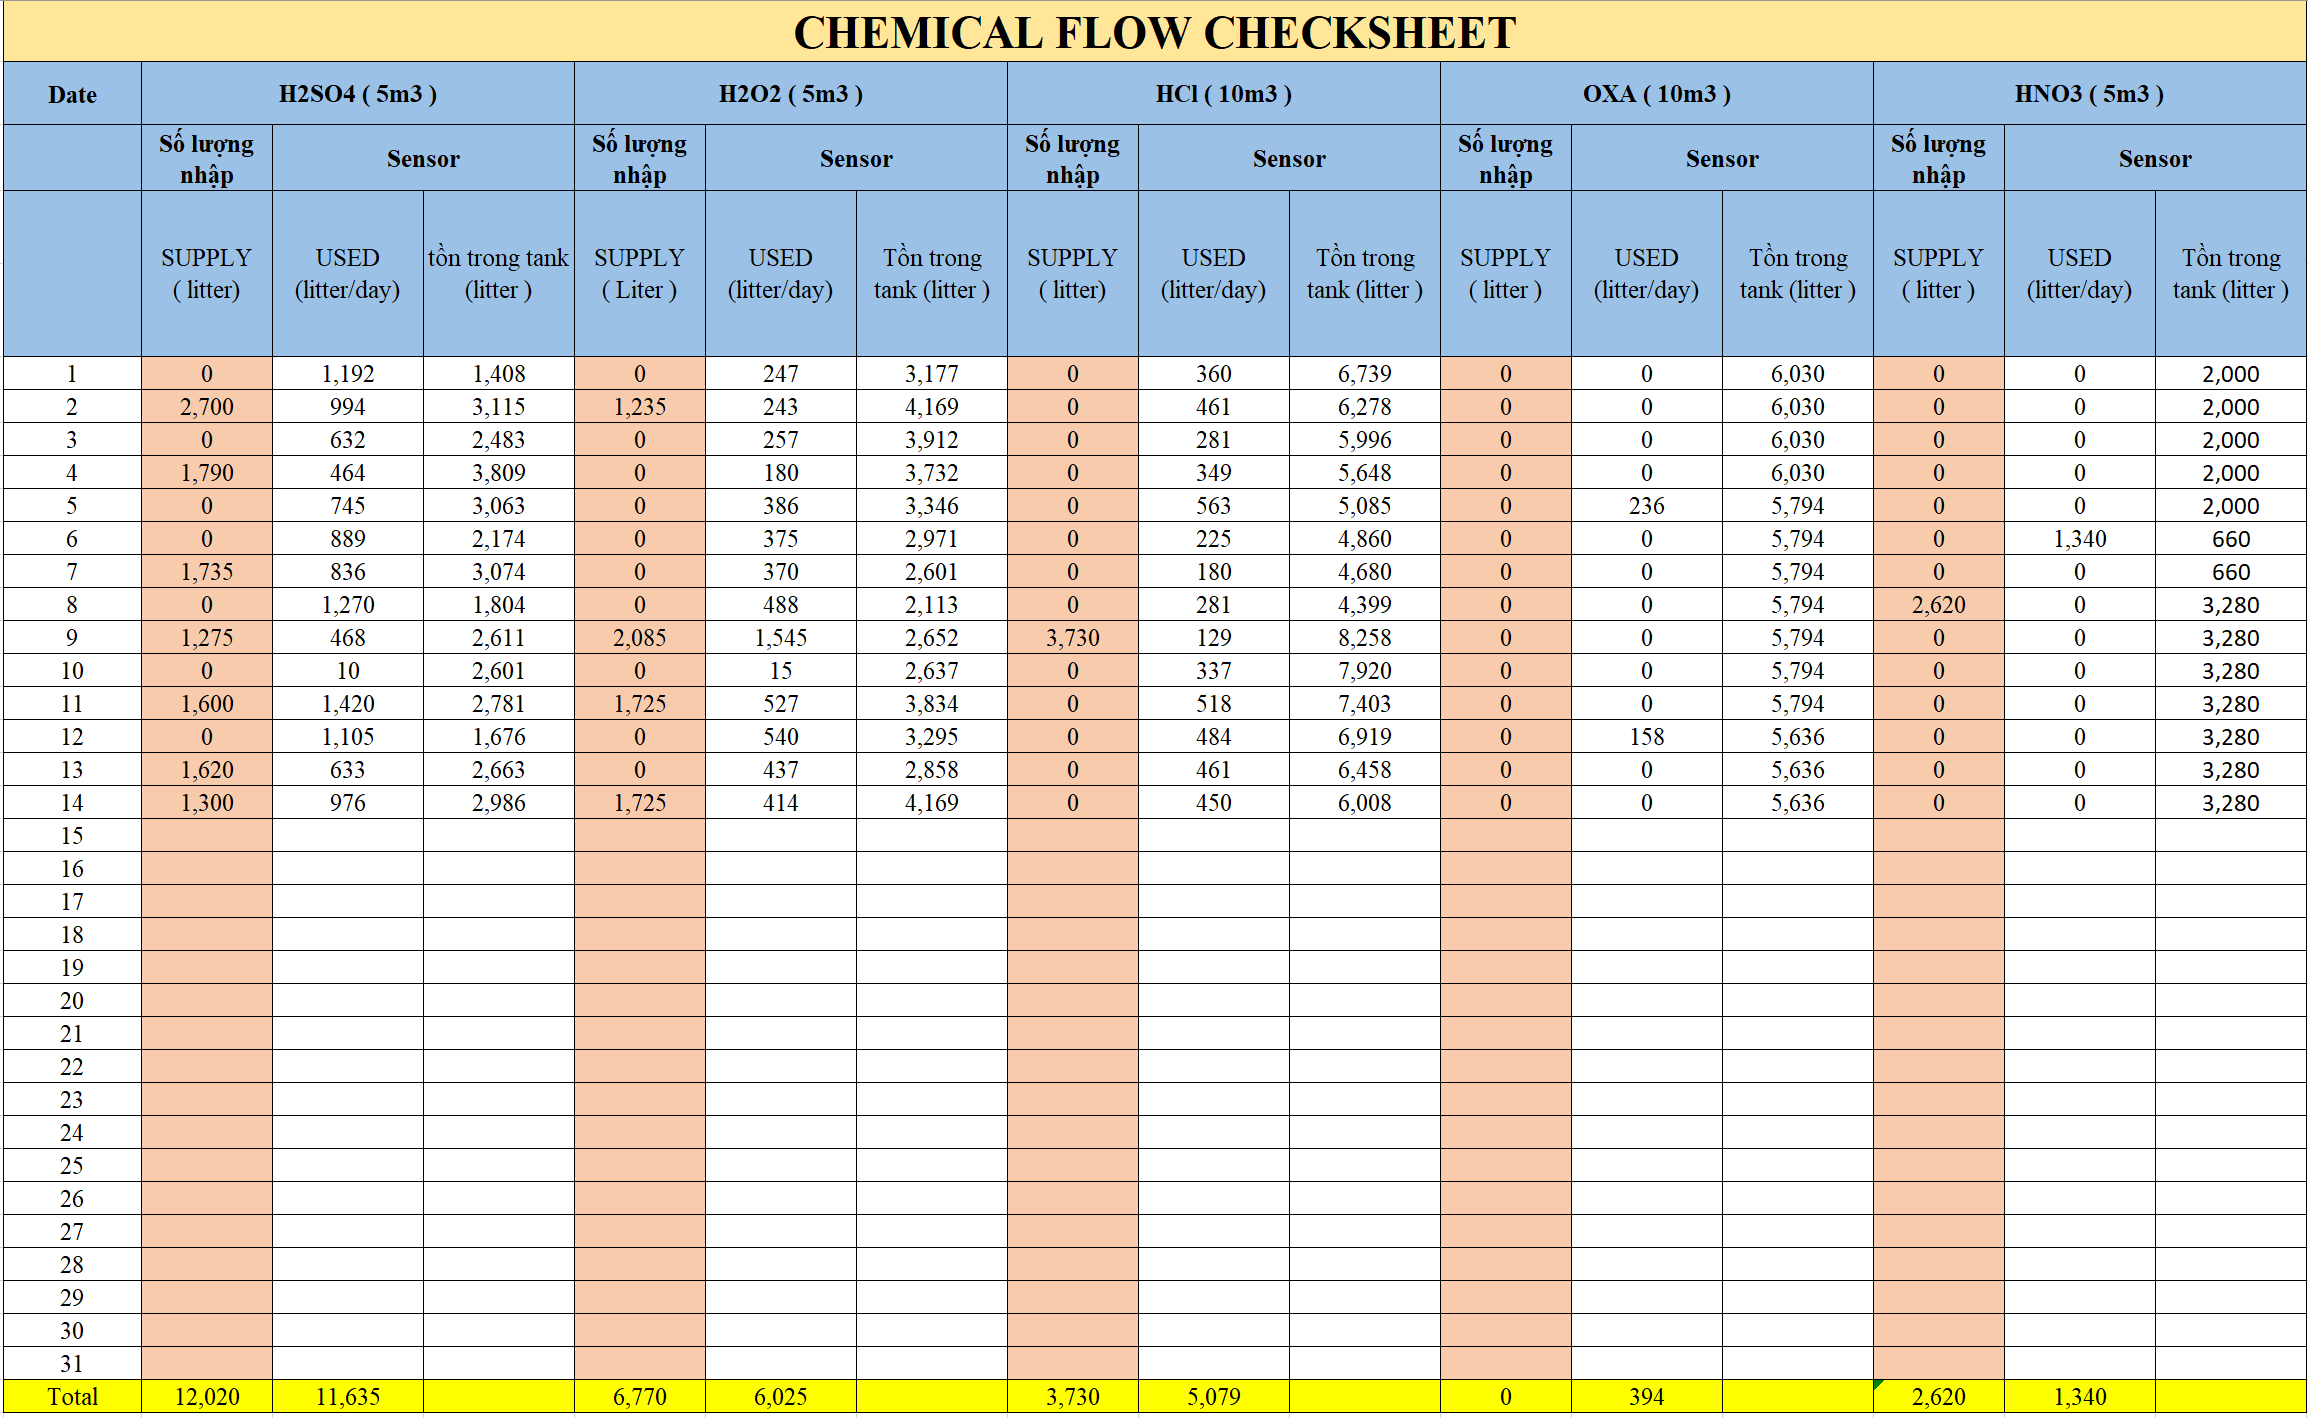Click the date 15 row label
Image resolution: width=2308 pixels, height=1418 pixels.
pyautogui.click(x=72, y=836)
